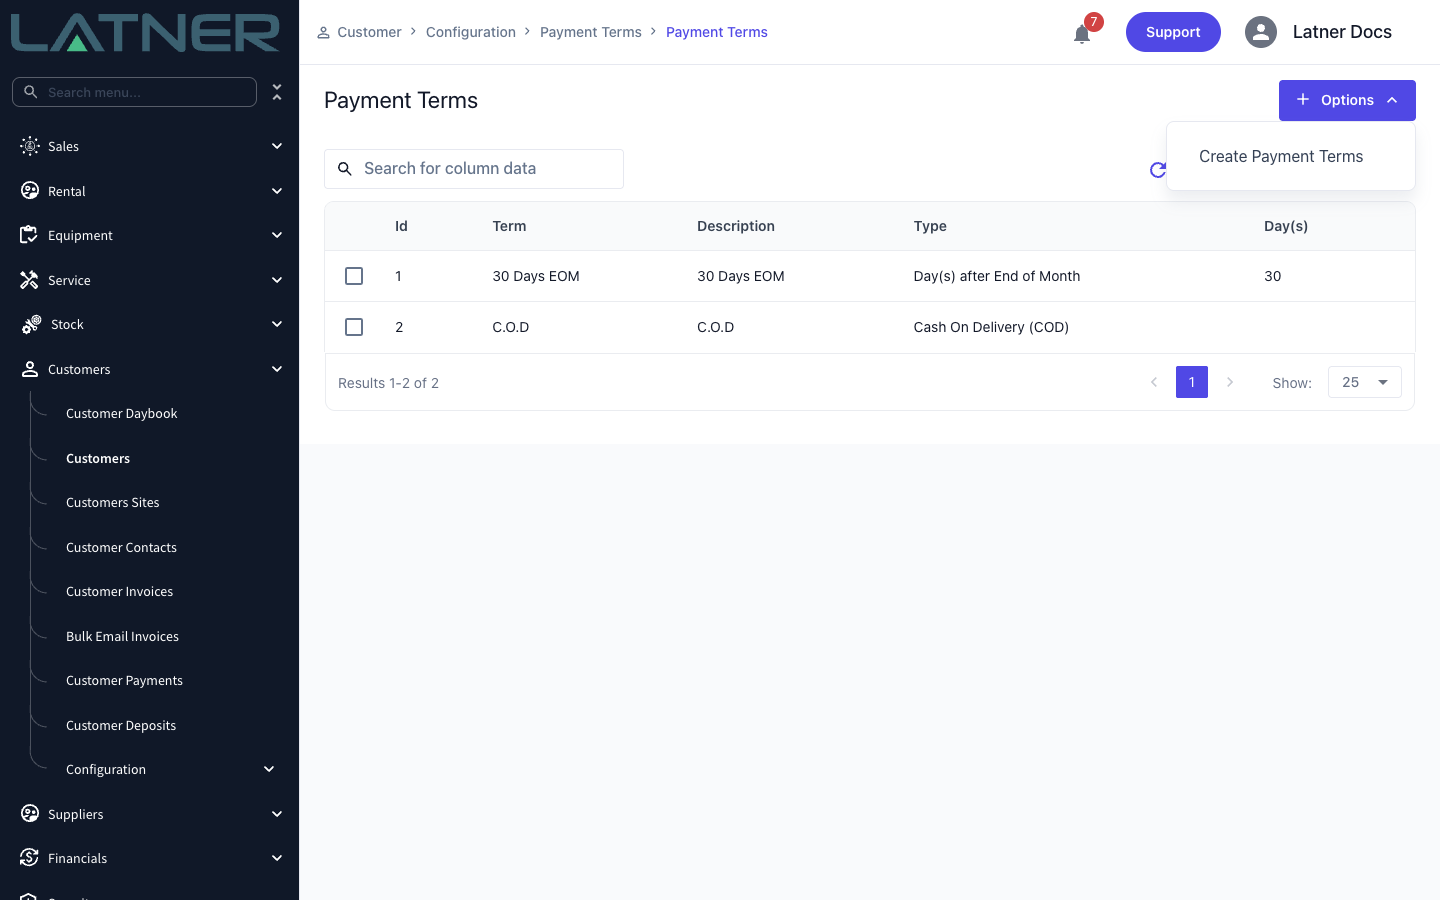
Task: Select the C.O.D row checkbox
Action: 354,327
